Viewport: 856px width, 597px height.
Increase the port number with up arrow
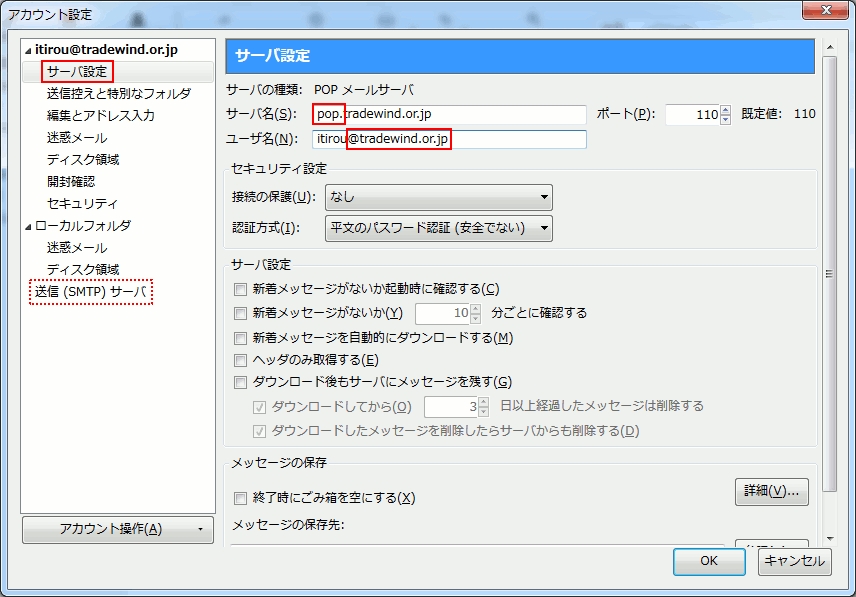tap(725, 109)
